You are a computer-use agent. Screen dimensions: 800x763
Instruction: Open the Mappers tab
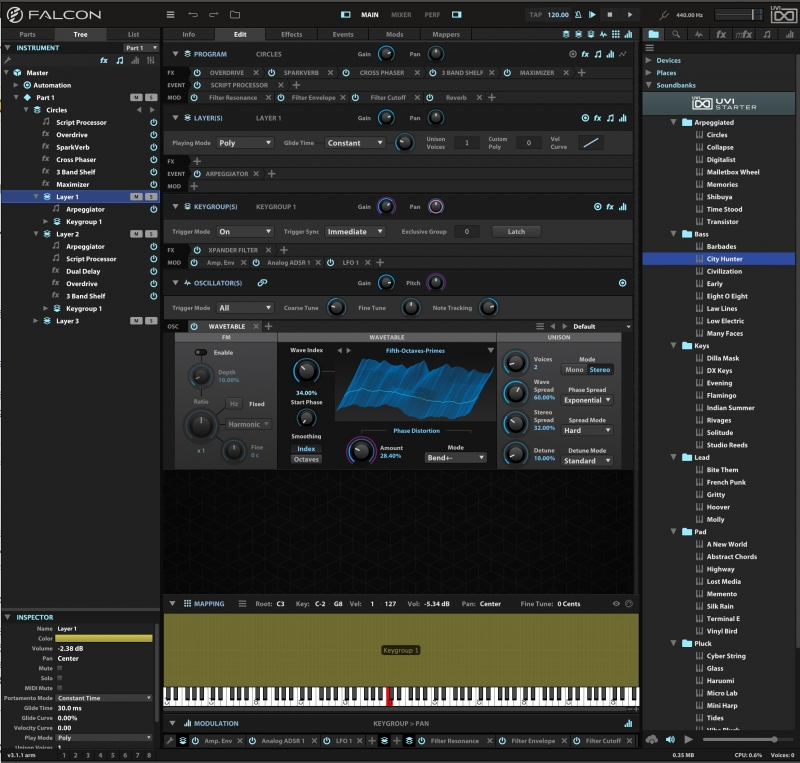point(446,35)
